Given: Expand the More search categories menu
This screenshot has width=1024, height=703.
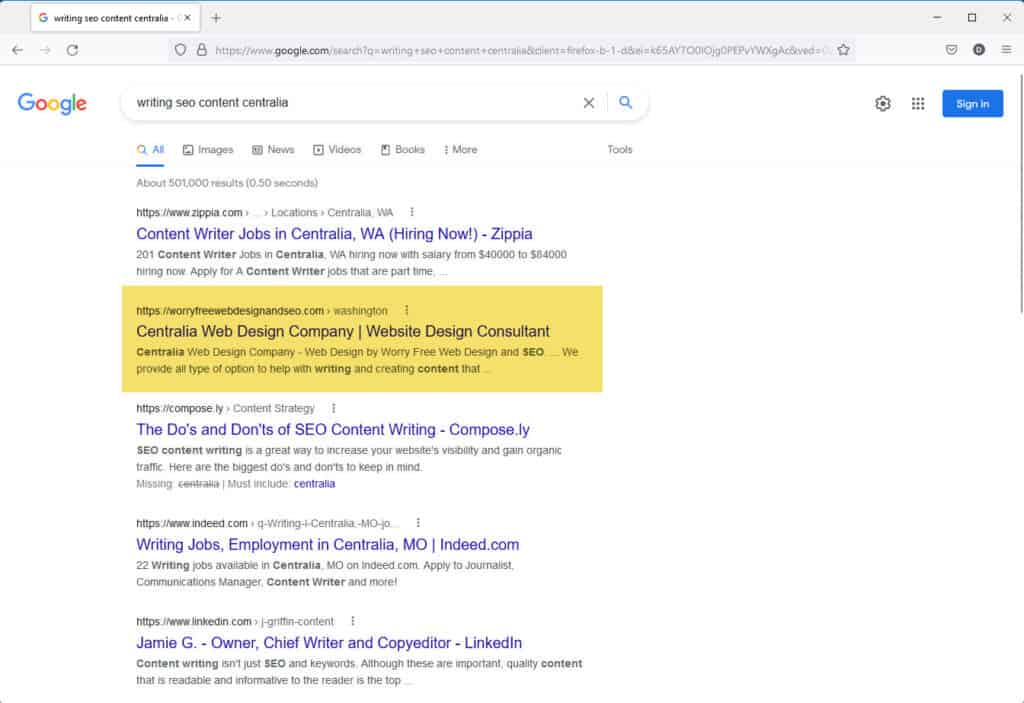Looking at the screenshot, I should point(460,150).
